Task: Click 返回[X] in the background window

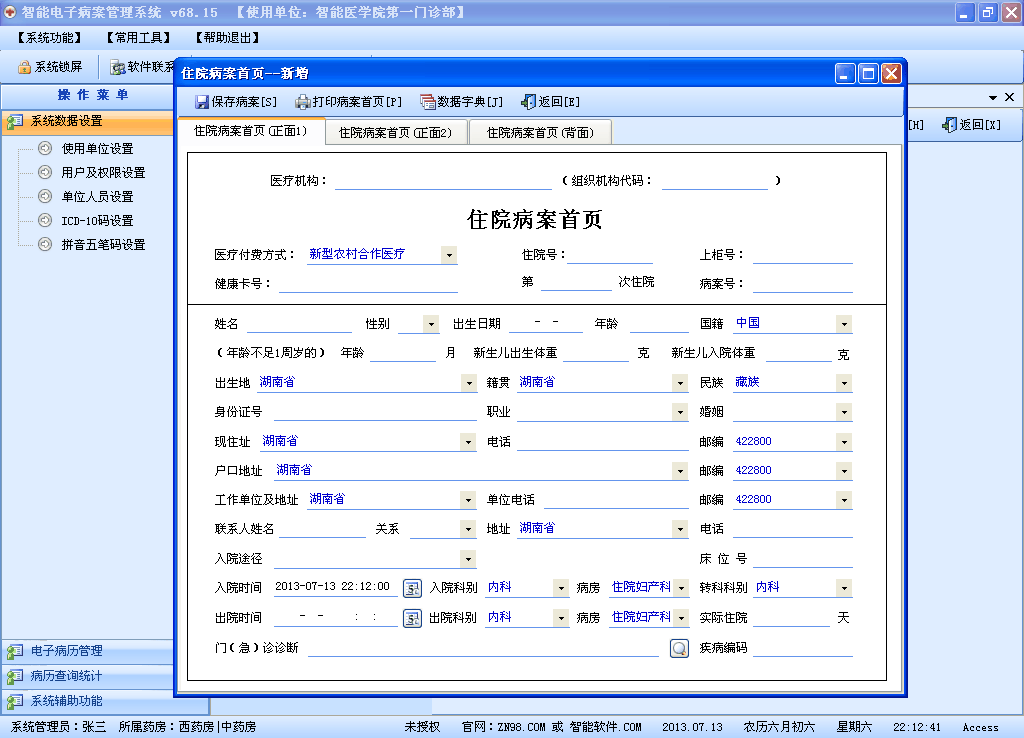Action: click(971, 125)
